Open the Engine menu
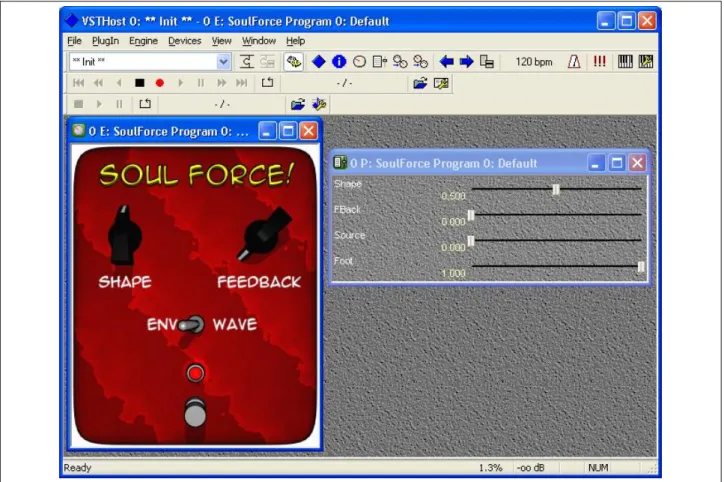 143,41
